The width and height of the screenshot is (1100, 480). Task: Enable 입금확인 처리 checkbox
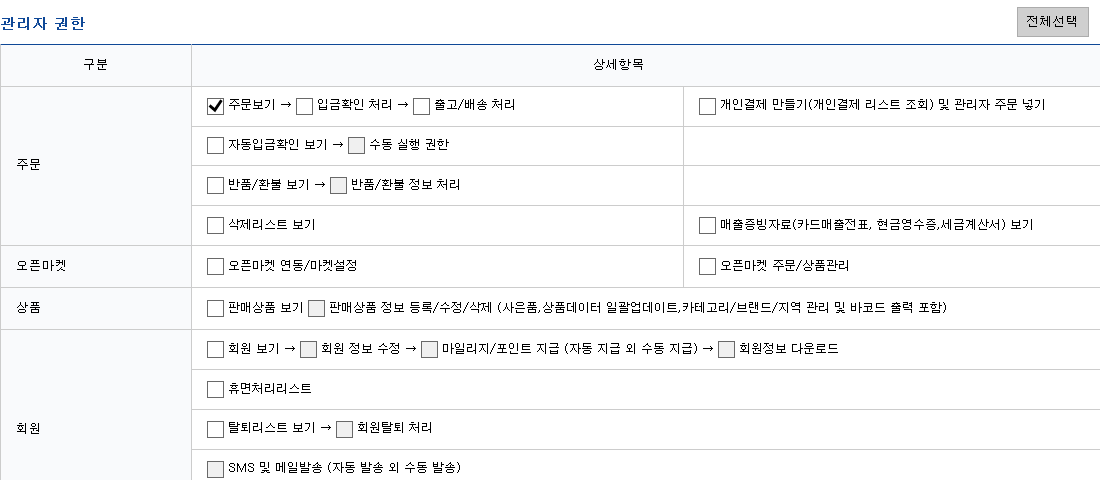pos(305,106)
